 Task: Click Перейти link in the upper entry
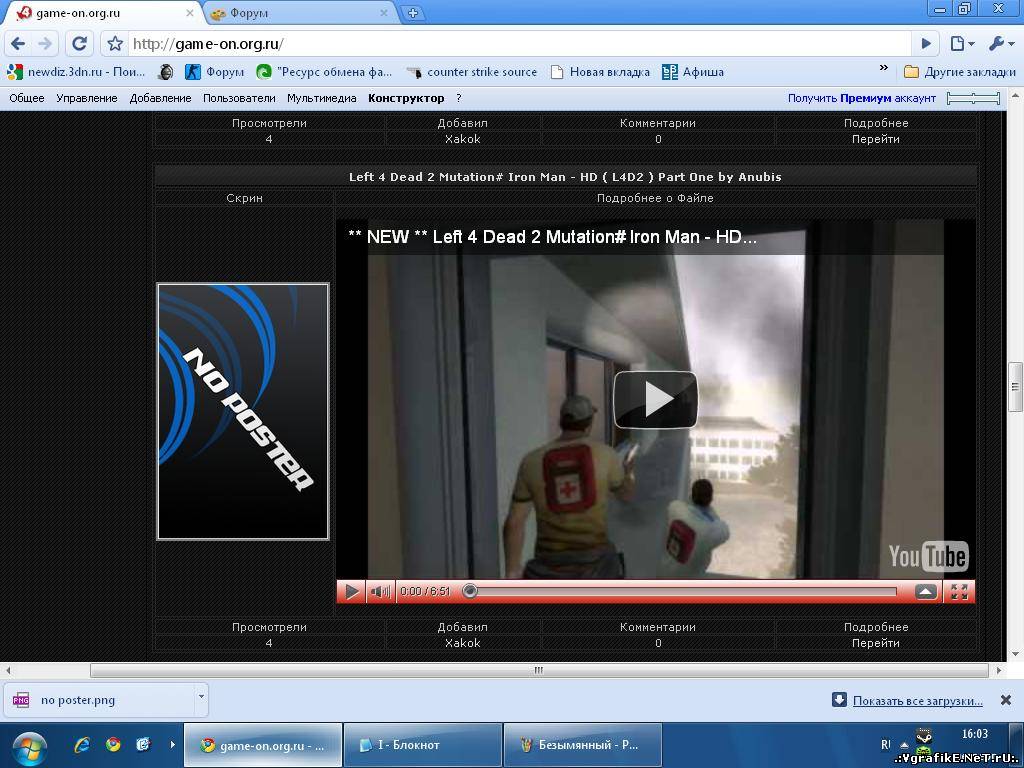coord(875,139)
